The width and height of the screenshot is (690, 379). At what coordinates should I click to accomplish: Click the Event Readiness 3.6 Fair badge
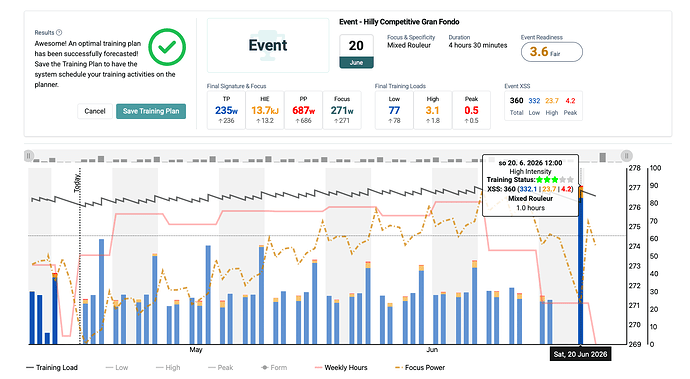[552, 52]
